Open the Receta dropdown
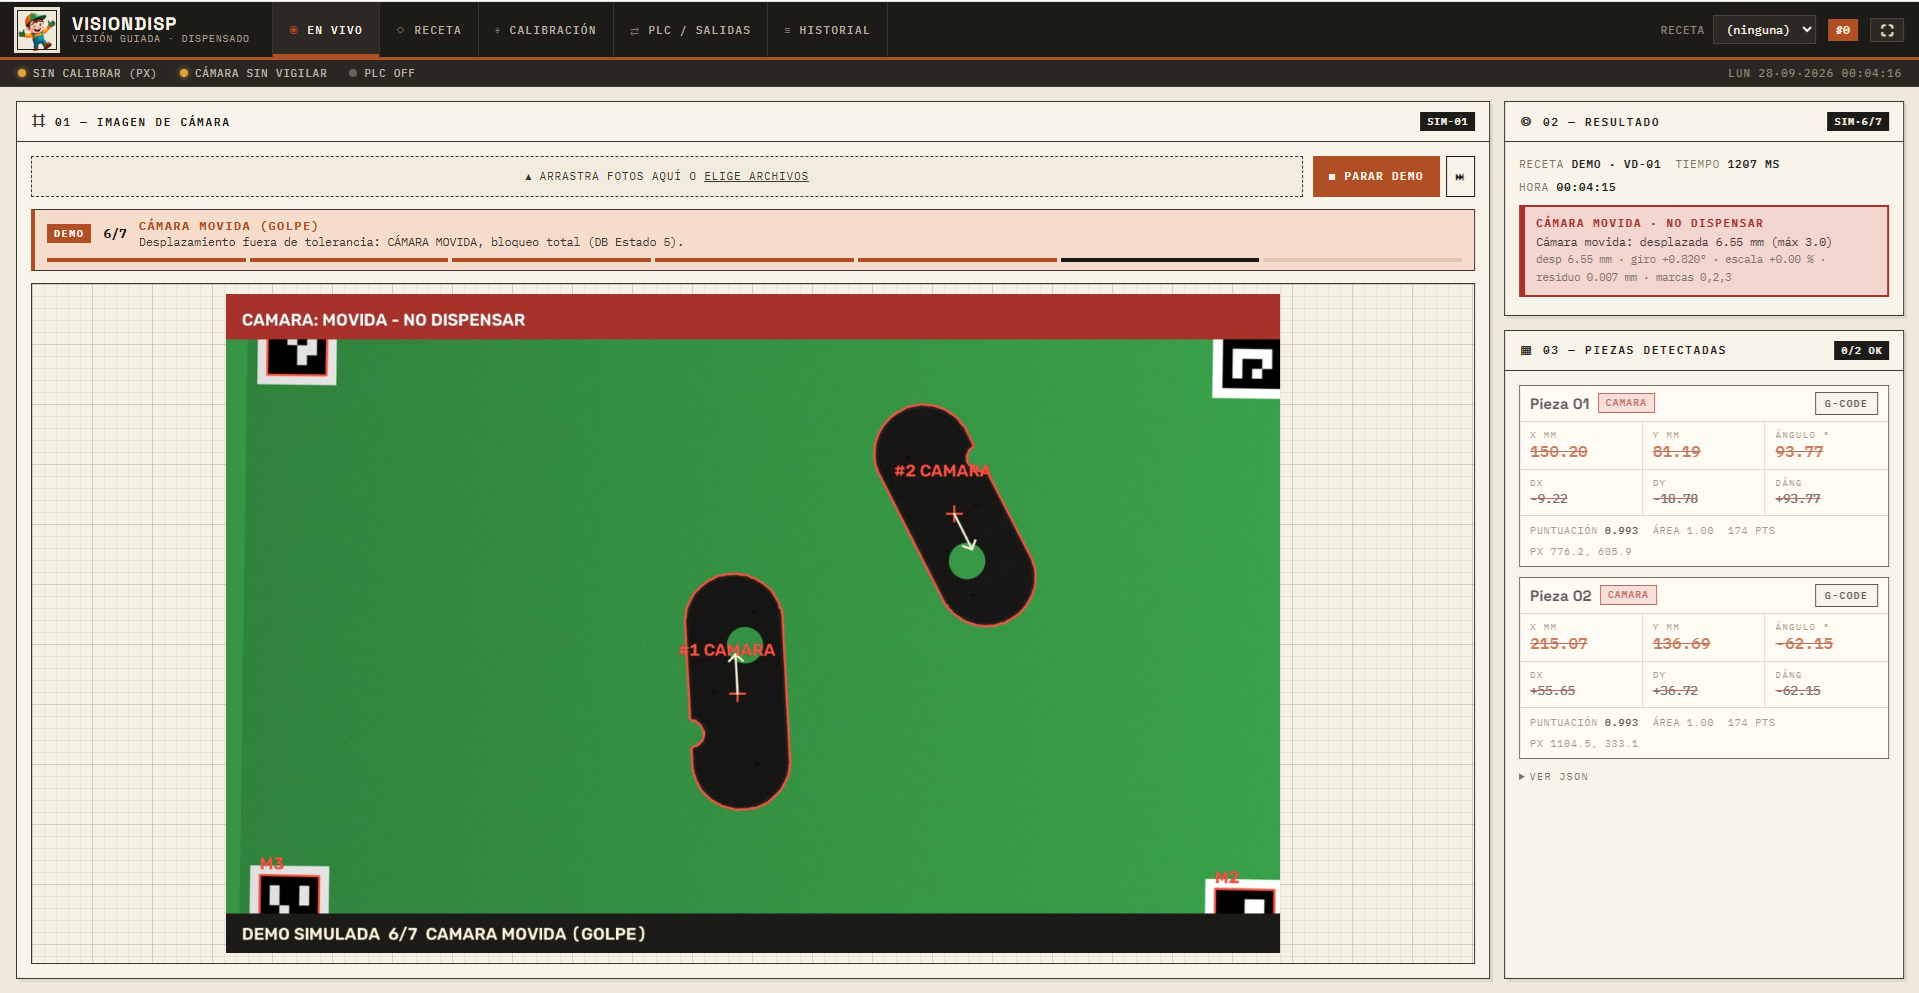This screenshot has width=1919, height=993. (x=1765, y=30)
